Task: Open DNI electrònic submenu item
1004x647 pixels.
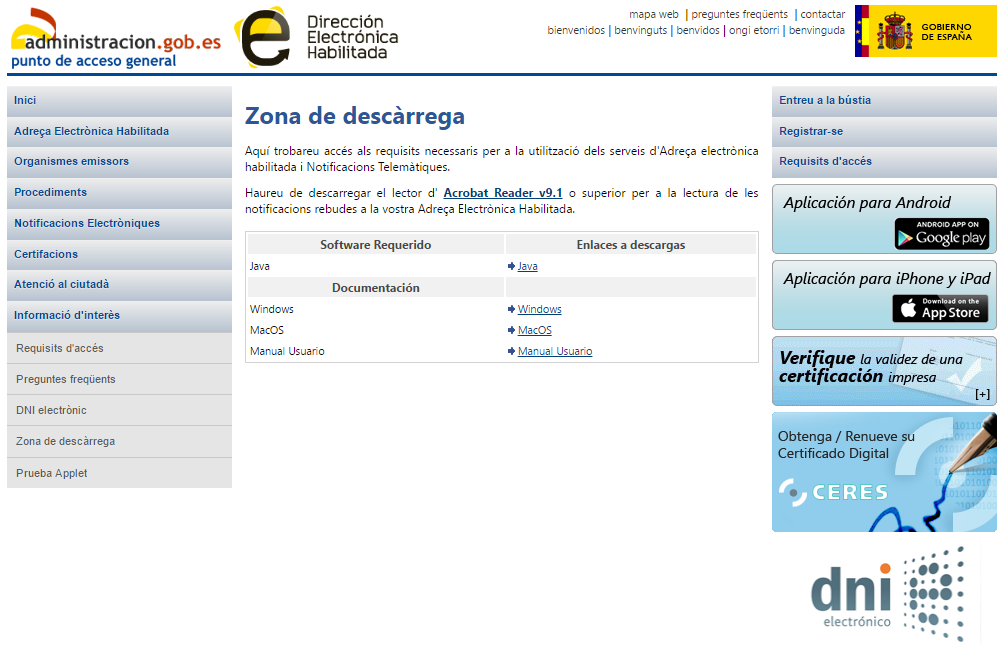Action: point(119,410)
